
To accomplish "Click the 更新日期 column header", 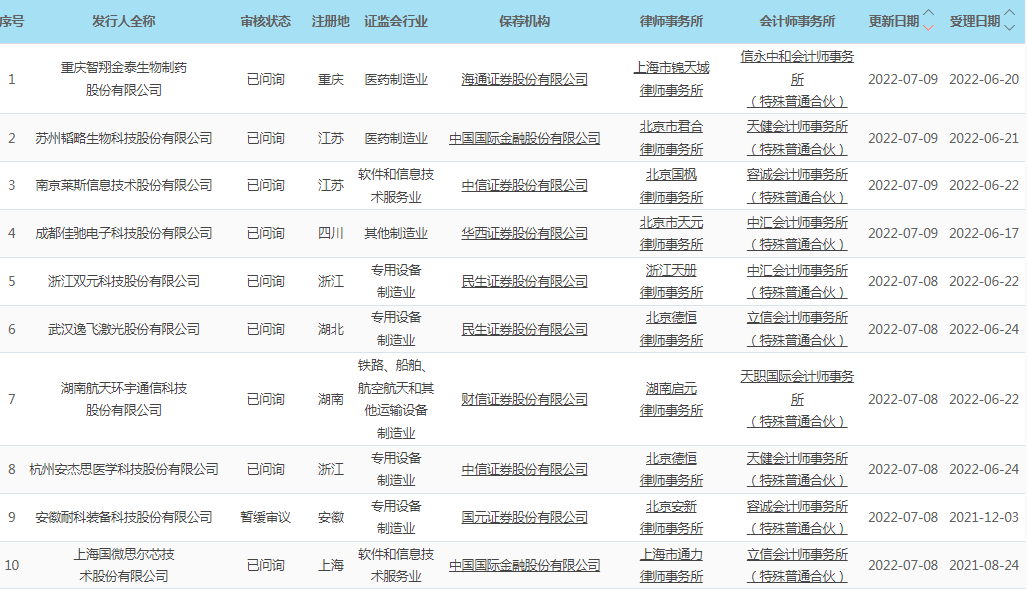I will click(x=893, y=21).
